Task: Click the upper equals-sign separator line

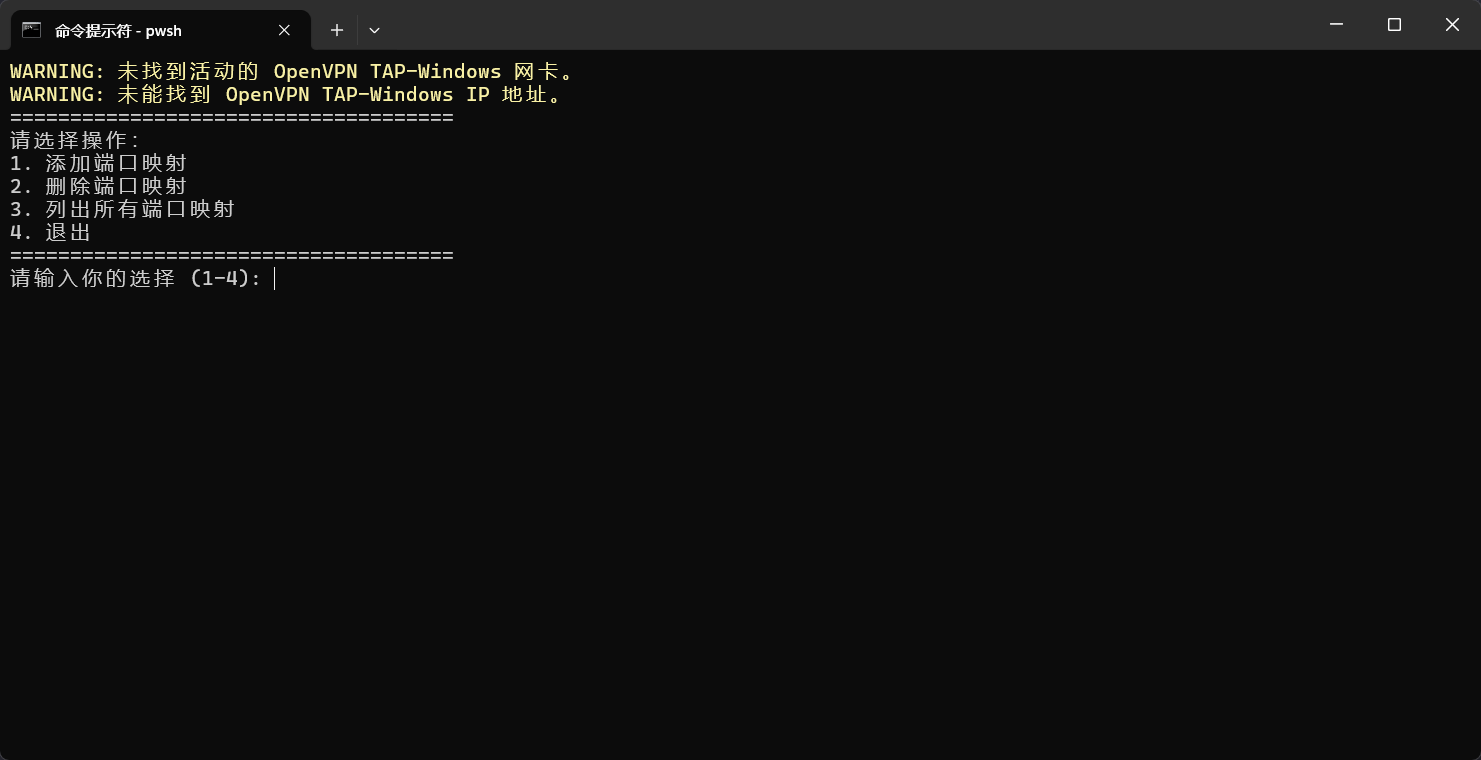Action: pyautogui.click(x=232, y=118)
